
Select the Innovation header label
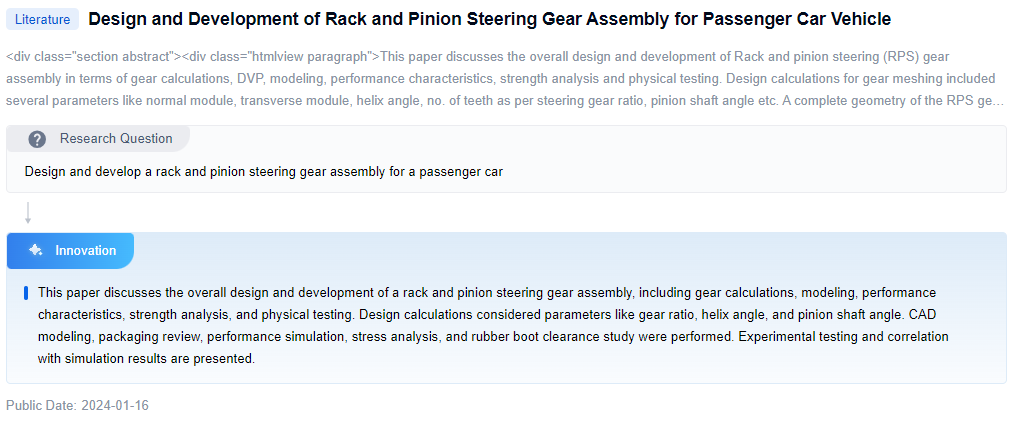coord(85,251)
